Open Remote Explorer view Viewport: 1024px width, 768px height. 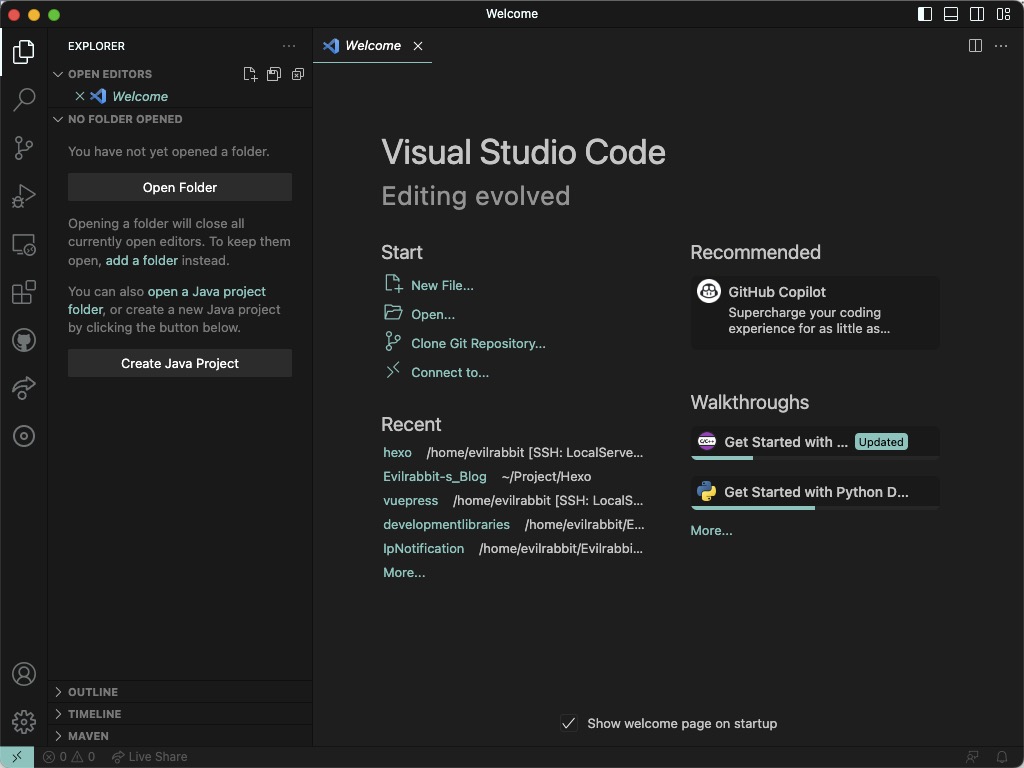24,244
